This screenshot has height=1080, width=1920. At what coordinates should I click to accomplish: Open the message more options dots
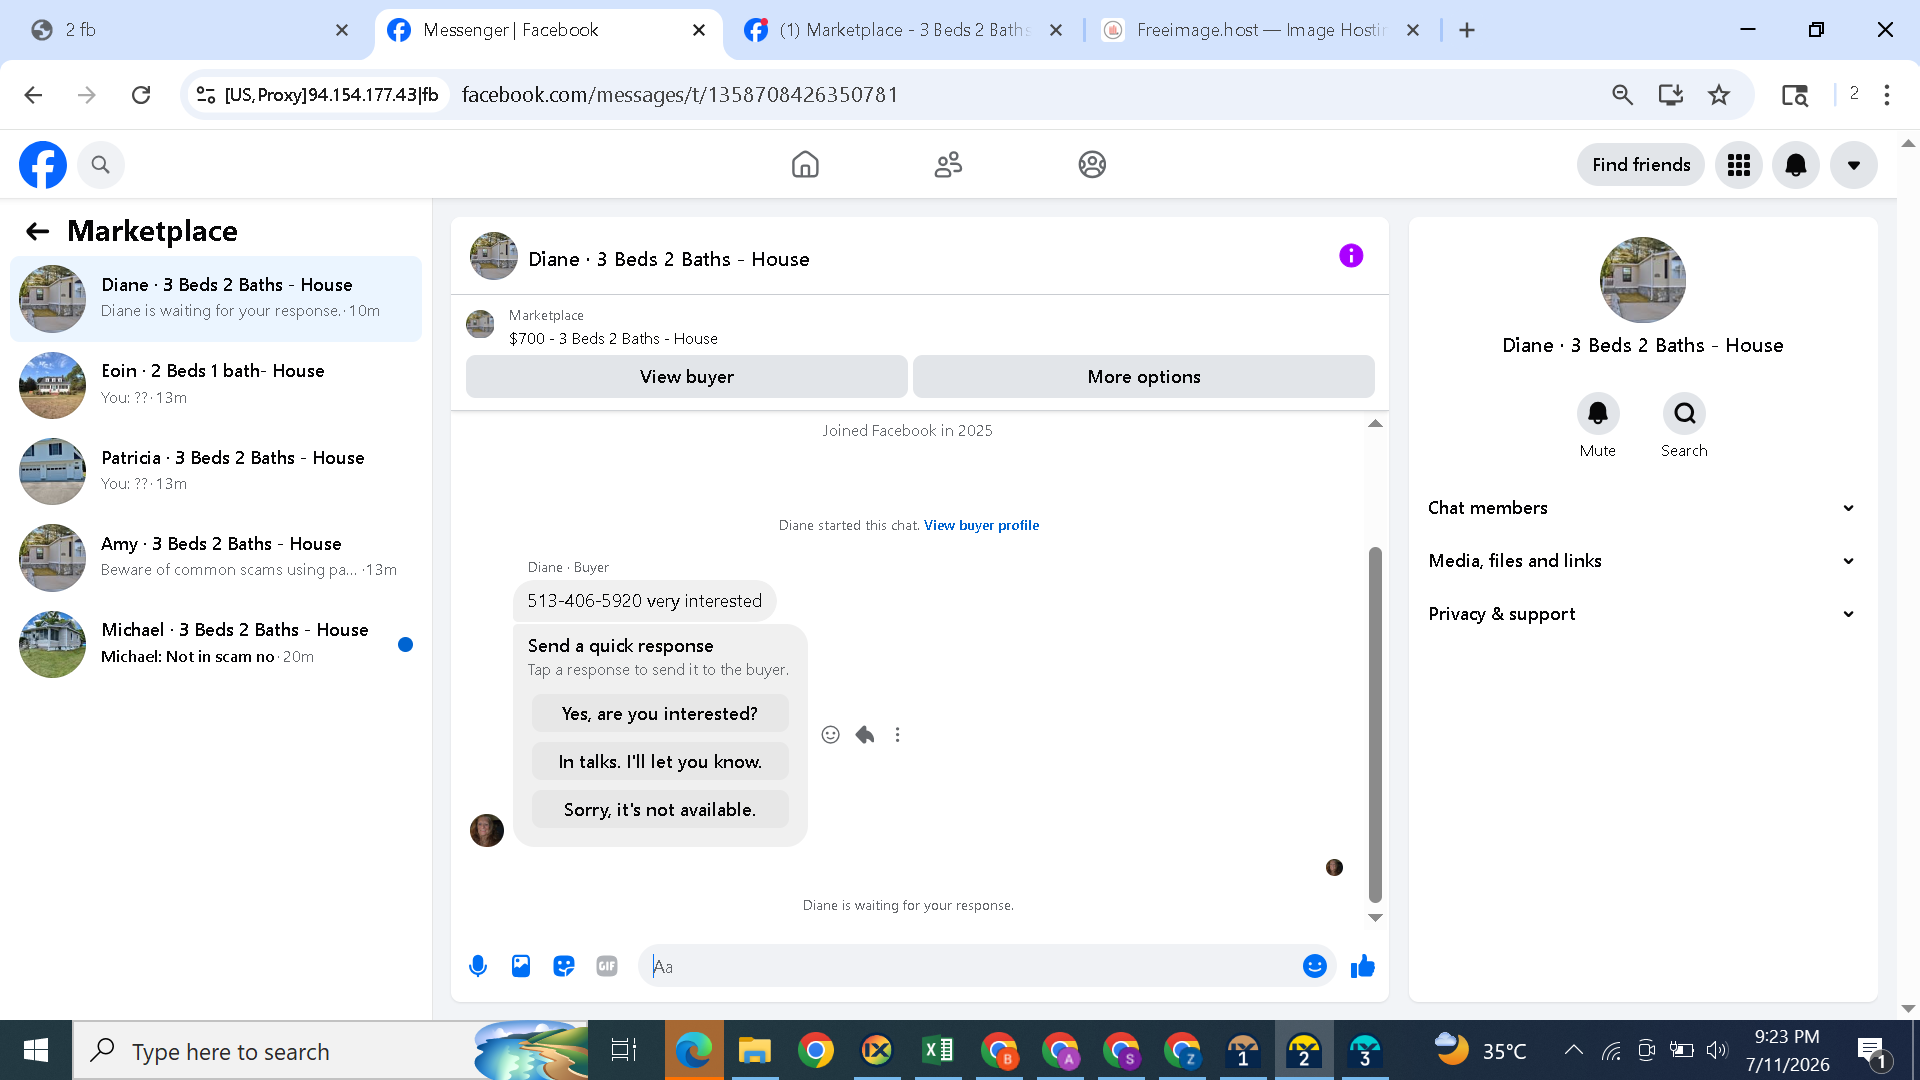click(898, 735)
